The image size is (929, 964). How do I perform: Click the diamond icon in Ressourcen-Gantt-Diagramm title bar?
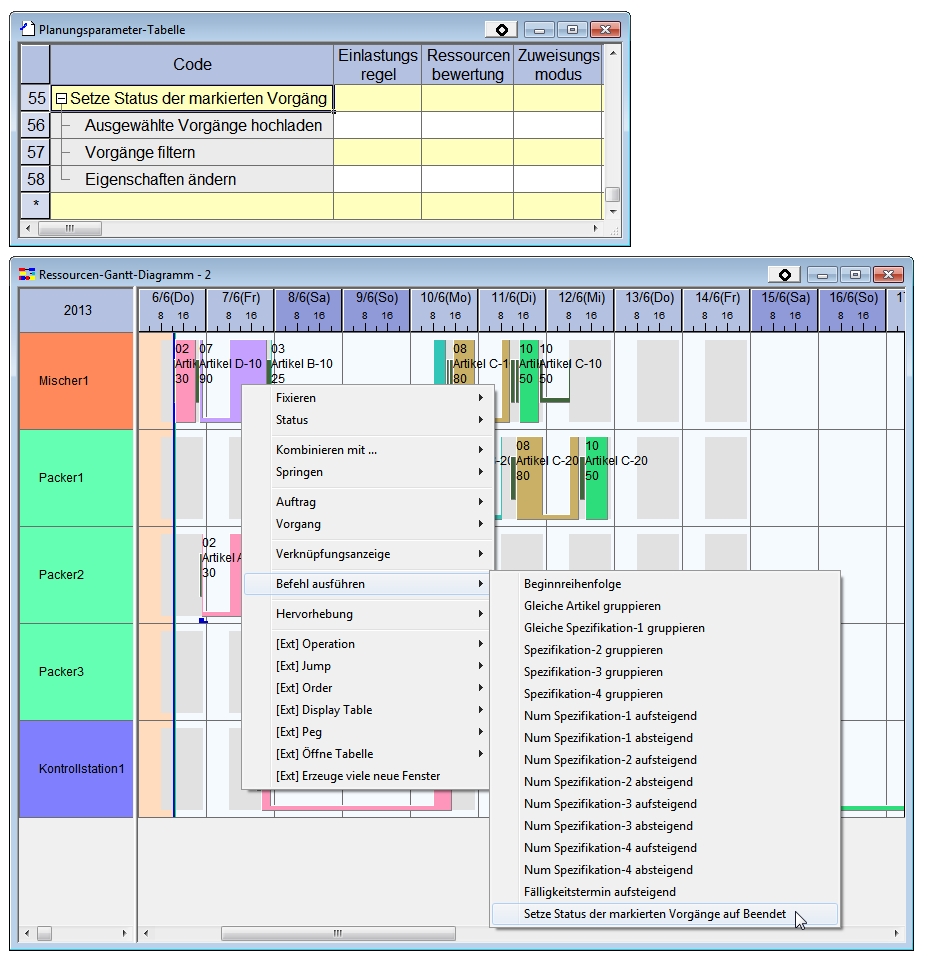[785, 275]
